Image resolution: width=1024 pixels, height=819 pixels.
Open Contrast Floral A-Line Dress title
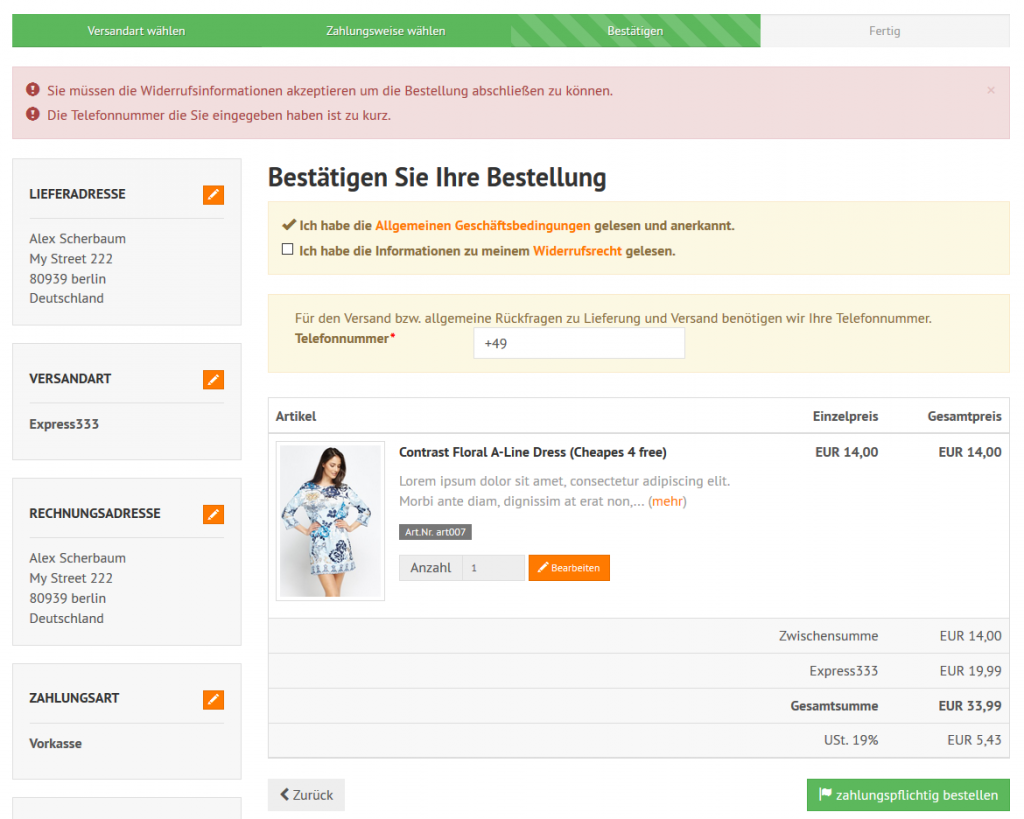pos(532,452)
